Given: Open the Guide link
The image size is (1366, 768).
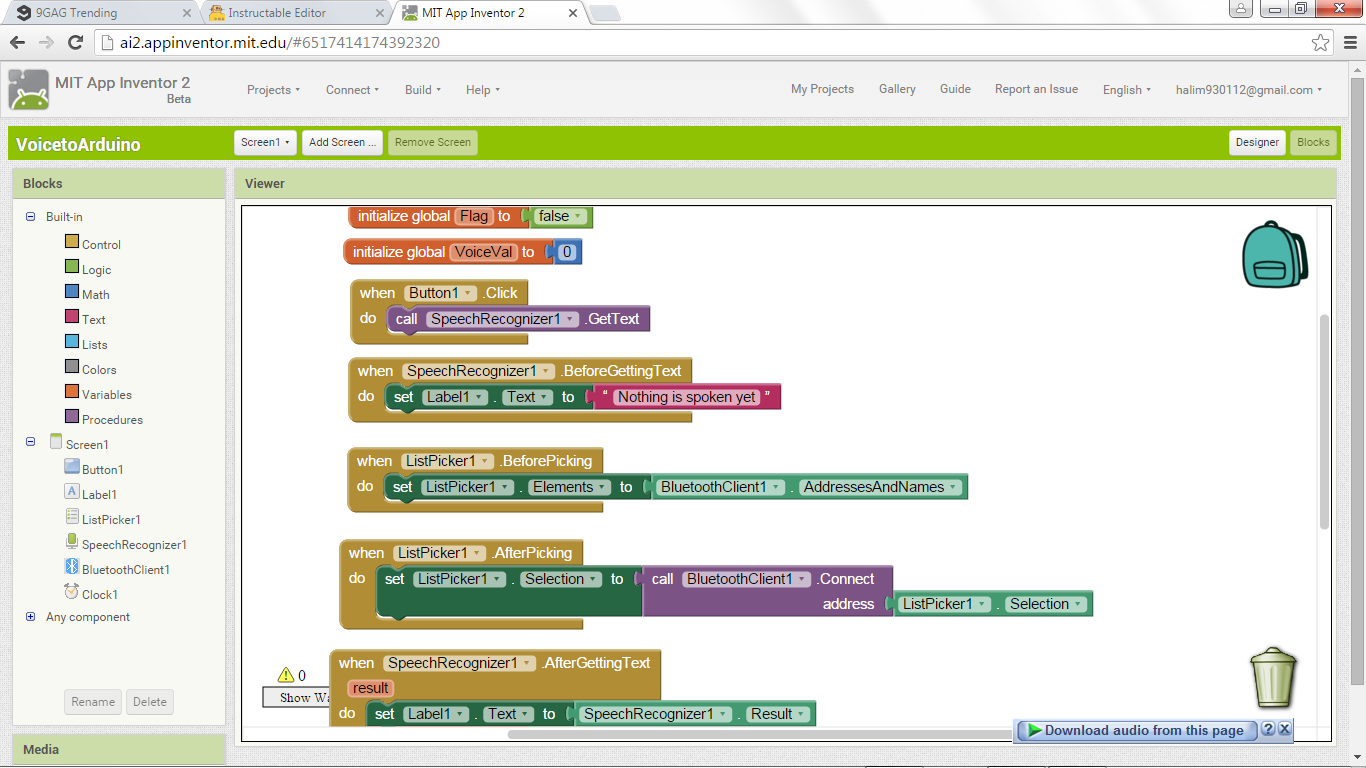Looking at the screenshot, I should 955,89.
